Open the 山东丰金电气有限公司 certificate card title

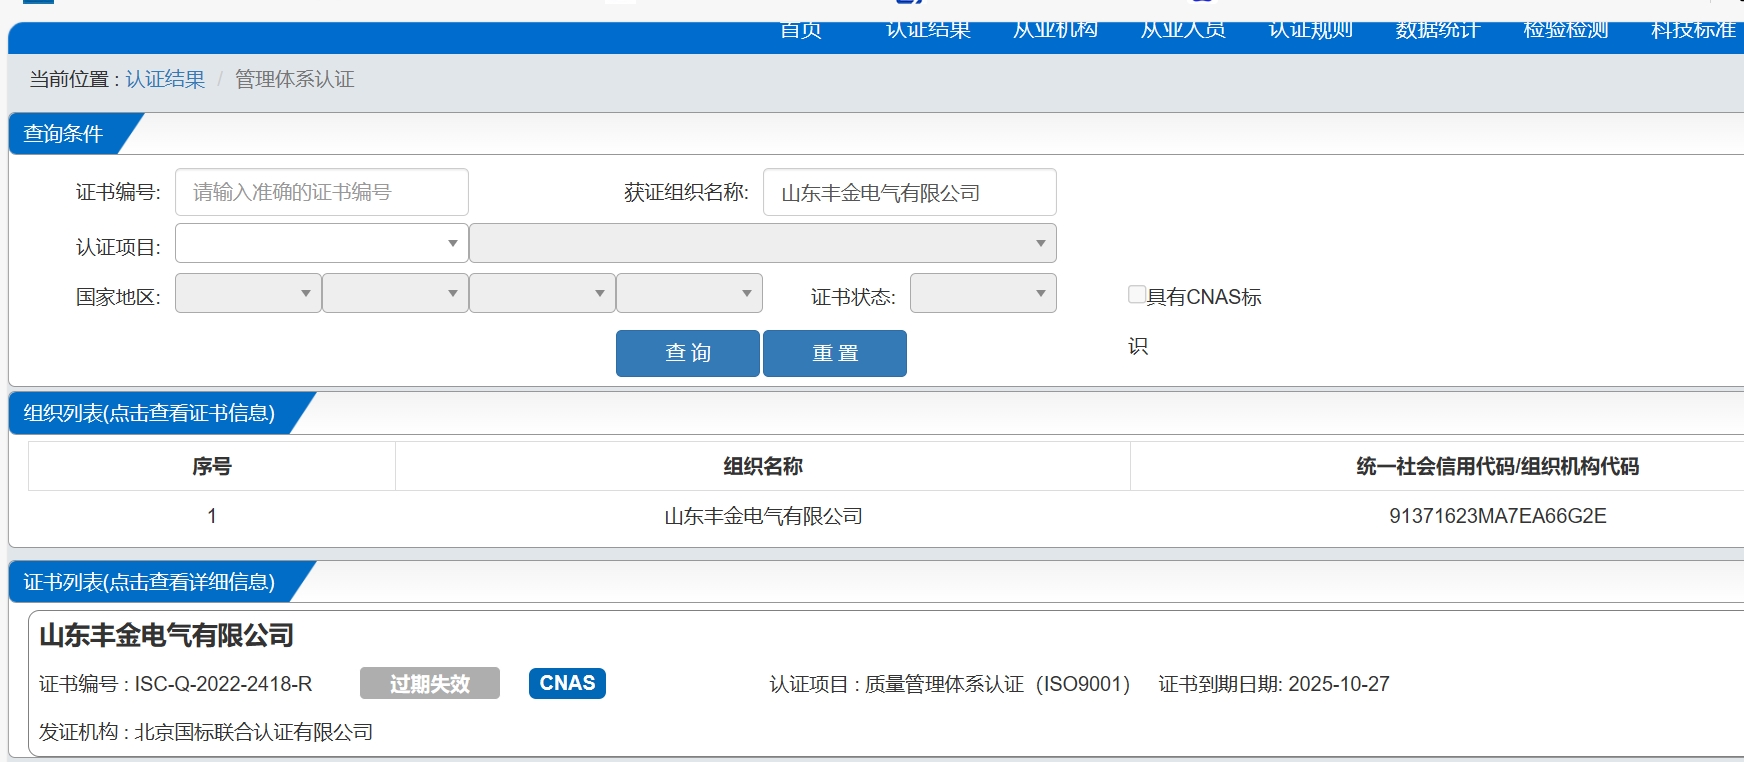tap(166, 635)
